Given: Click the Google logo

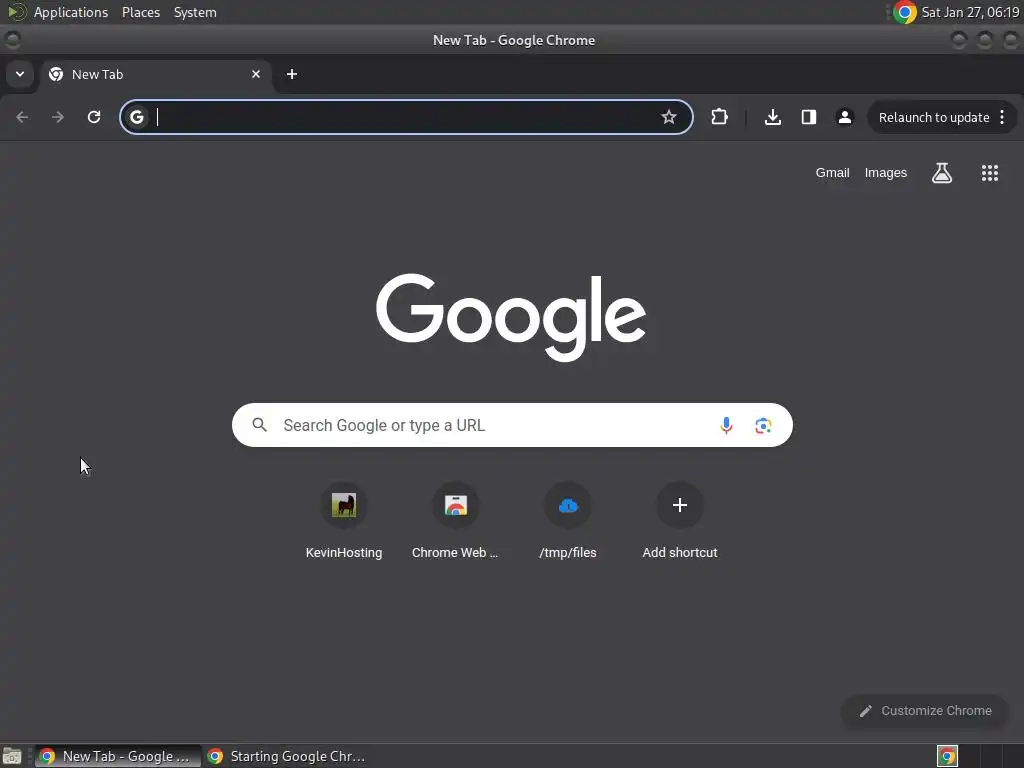Looking at the screenshot, I should click(x=511, y=317).
